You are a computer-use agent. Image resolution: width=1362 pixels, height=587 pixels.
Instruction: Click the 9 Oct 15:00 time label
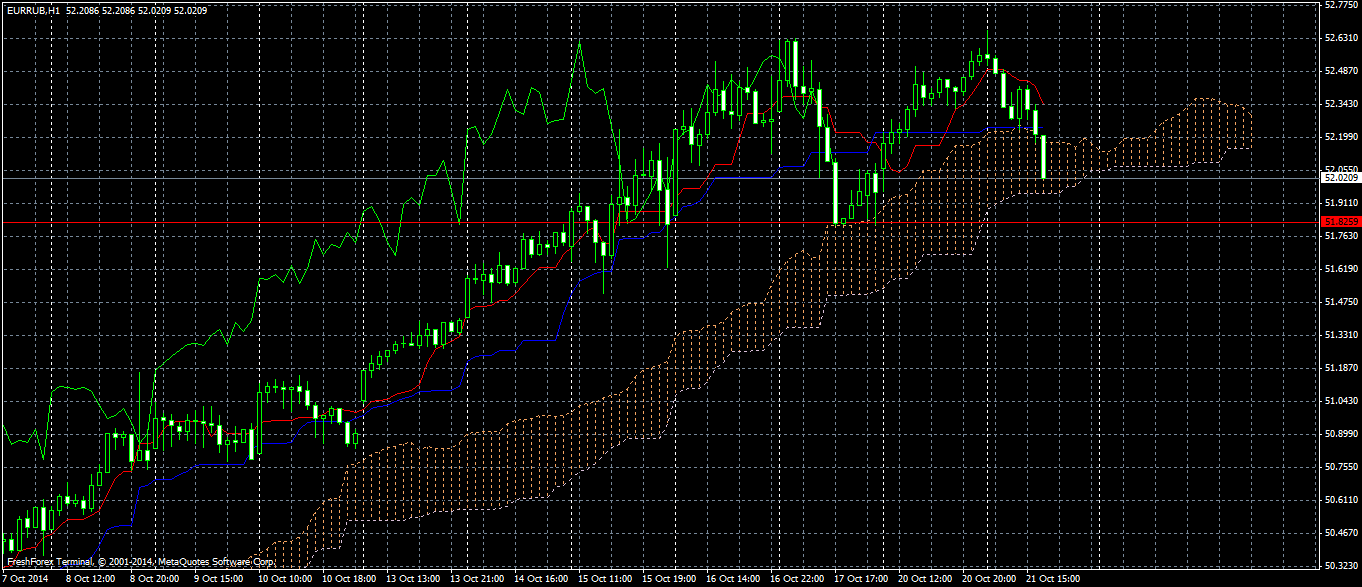[x=219, y=579]
